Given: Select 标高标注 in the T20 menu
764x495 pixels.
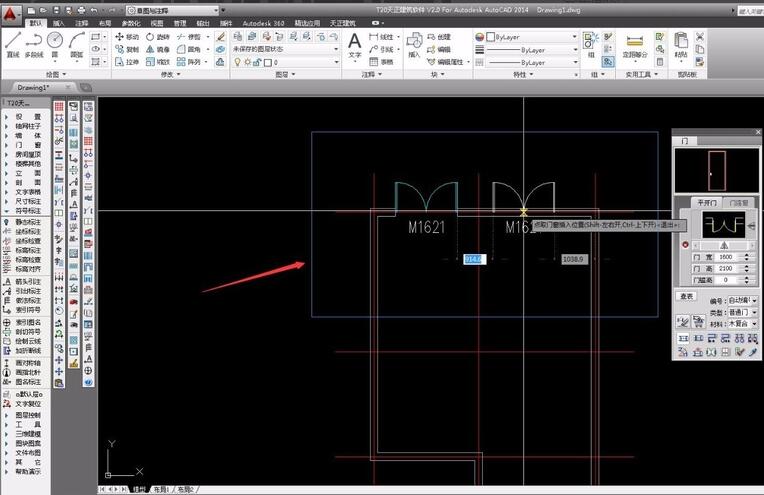Looking at the screenshot, I should 28,250.
